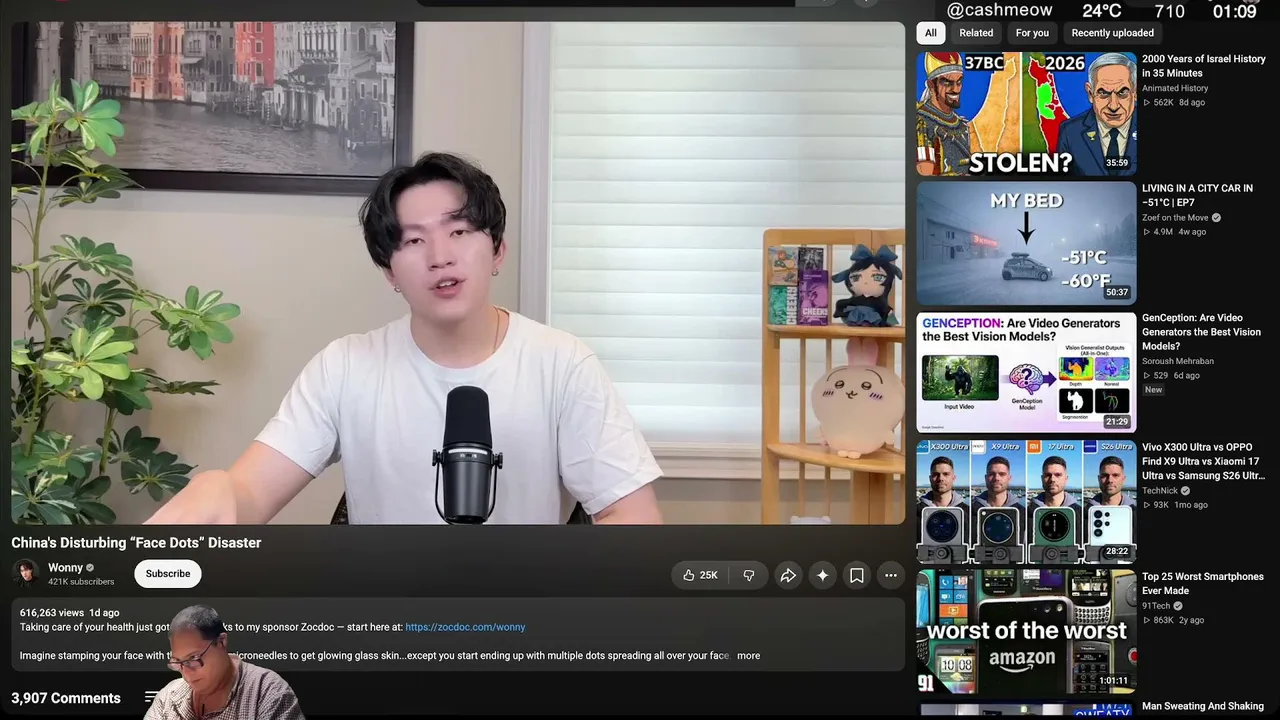The height and width of the screenshot is (720, 1280).
Task: Click the video title "China's Disturbing Face Dots Disaster"
Action: coord(136,543)
